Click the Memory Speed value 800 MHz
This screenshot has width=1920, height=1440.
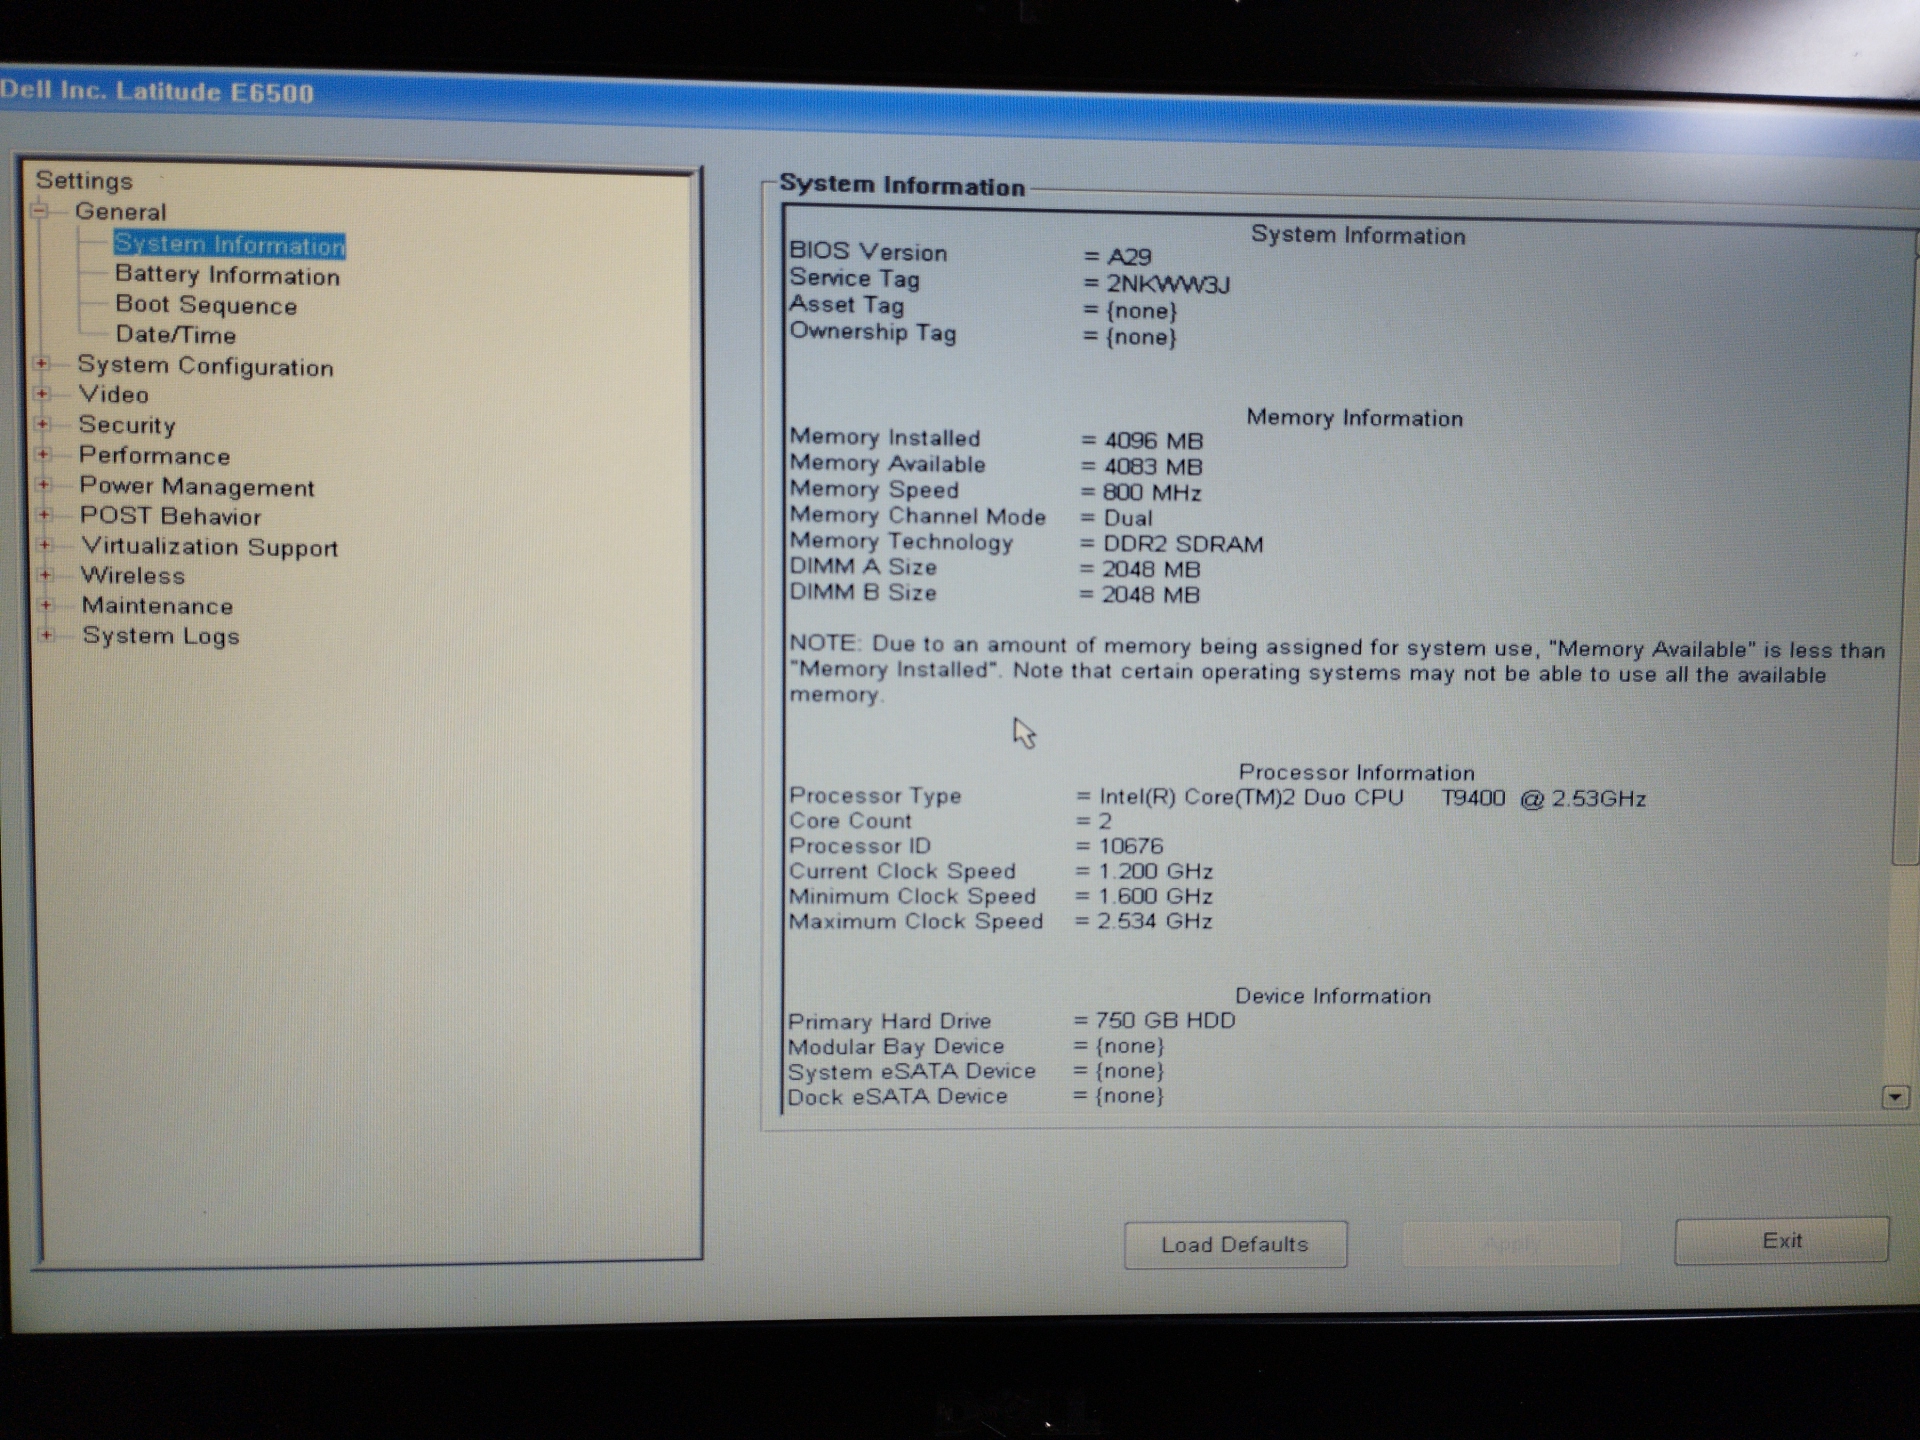[x=1152, y=493]
